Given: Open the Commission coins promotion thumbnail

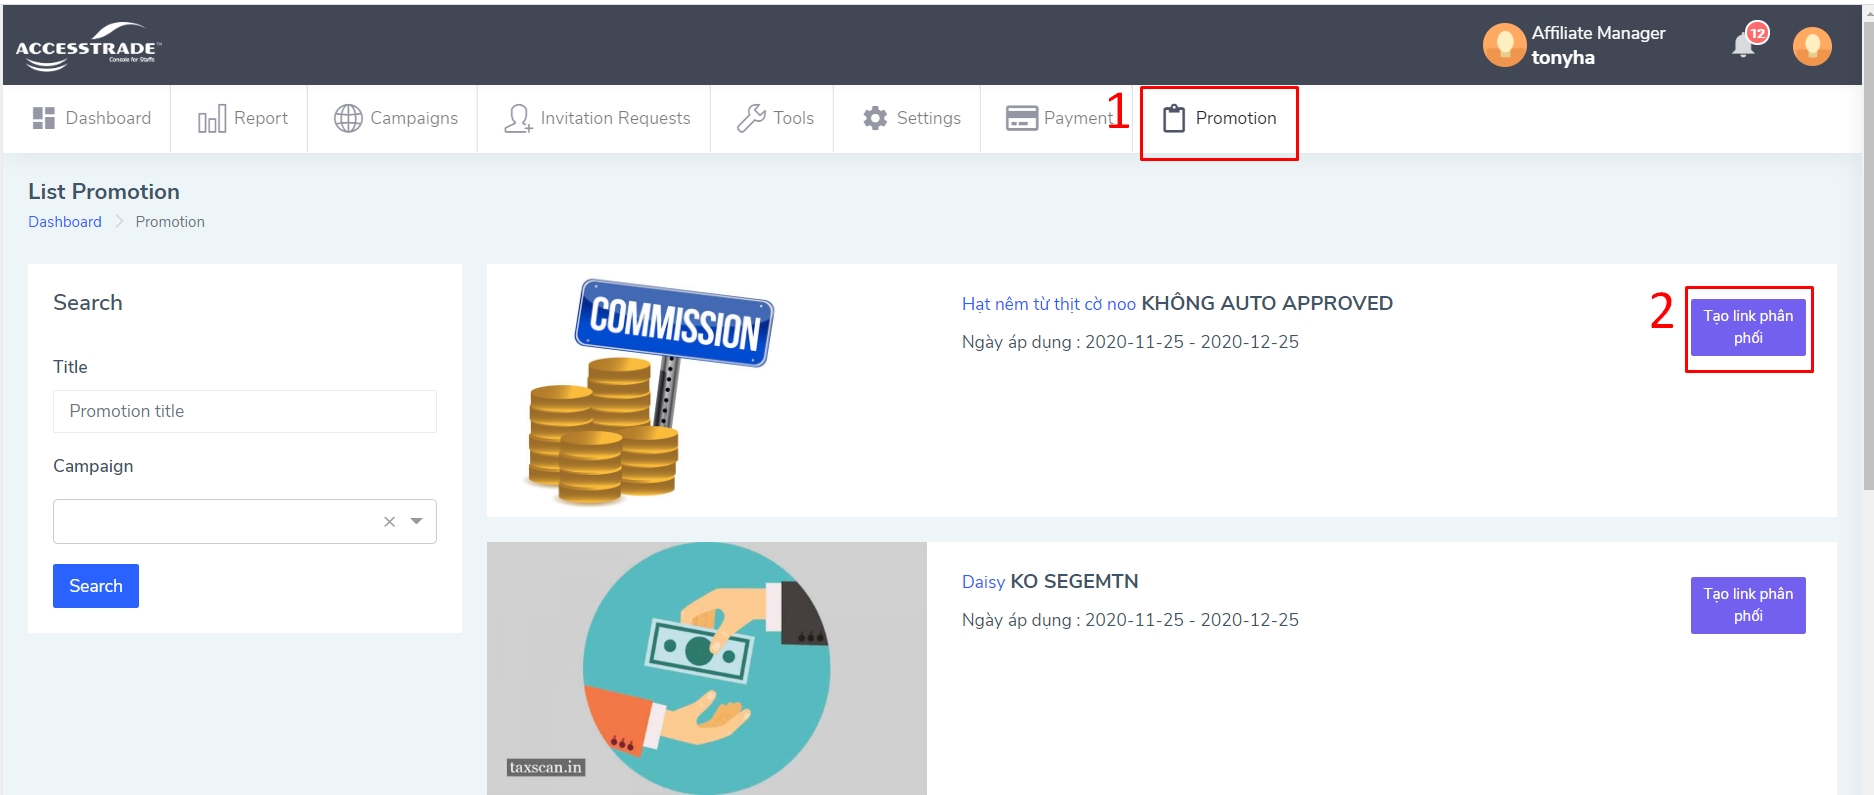Looking at the screenshot, I should pyautogui.click(x=650, y=391).
